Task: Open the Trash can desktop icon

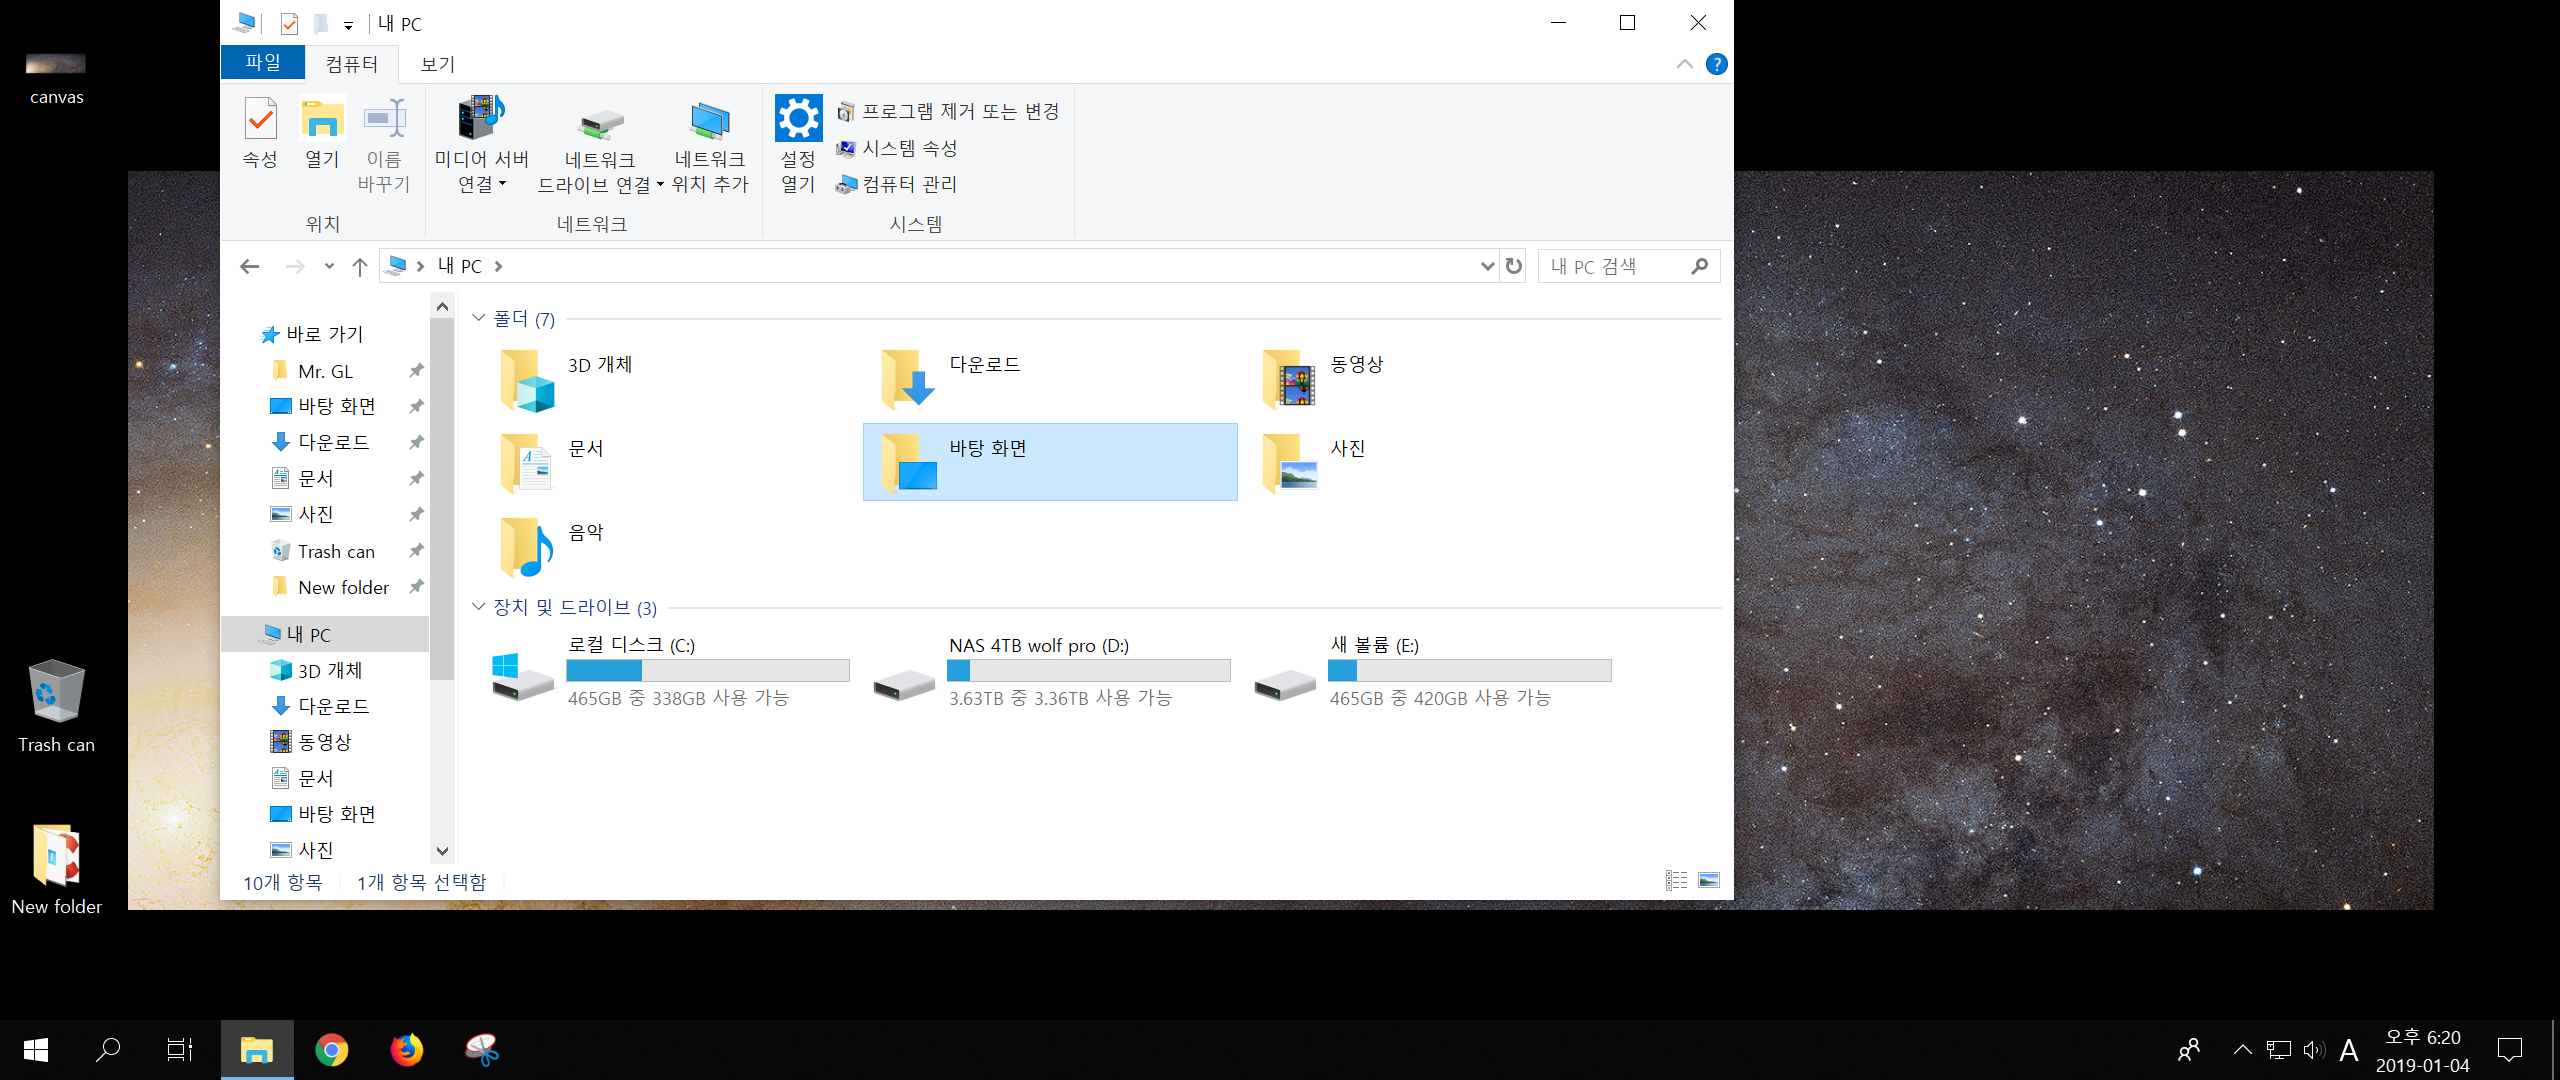Action: 56,706
